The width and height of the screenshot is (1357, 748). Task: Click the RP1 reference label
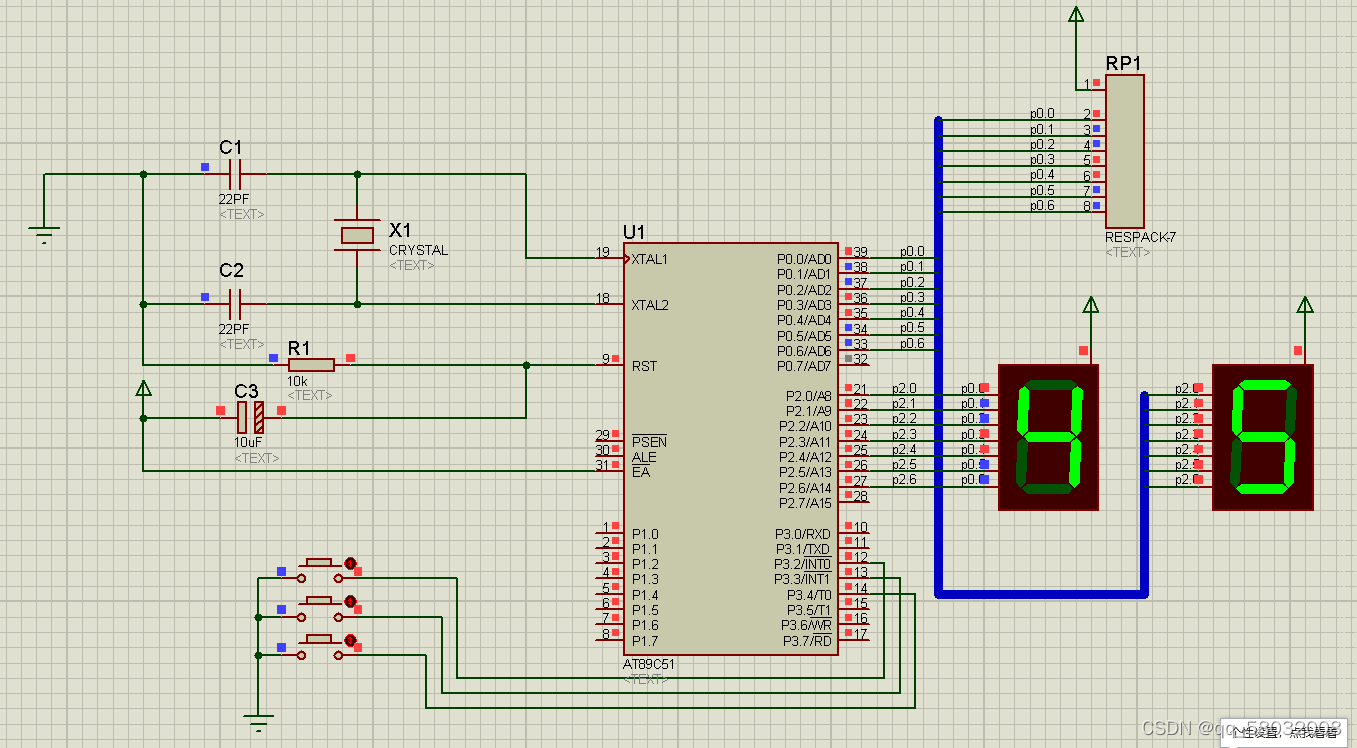pyautogui.click(x=1124, y=63)
